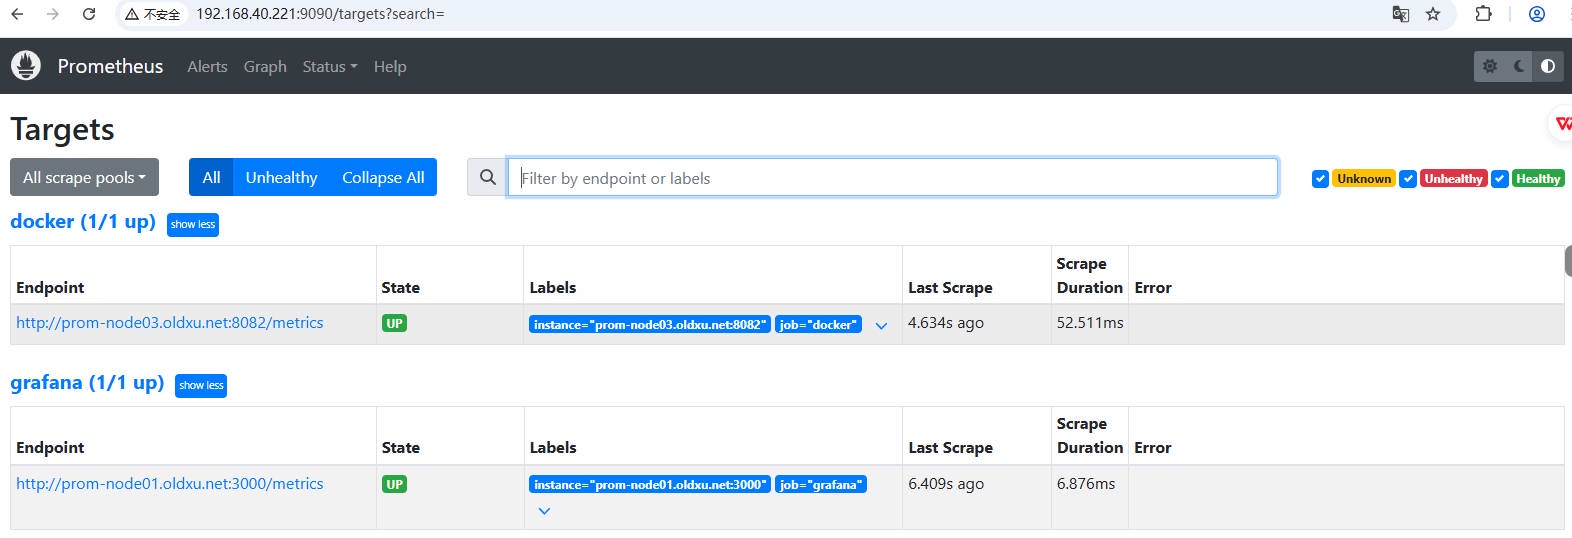The width and height of the screenshot is (1572, 538).
Task: Open the page translate icon
Action: (x=1401, y=14)
